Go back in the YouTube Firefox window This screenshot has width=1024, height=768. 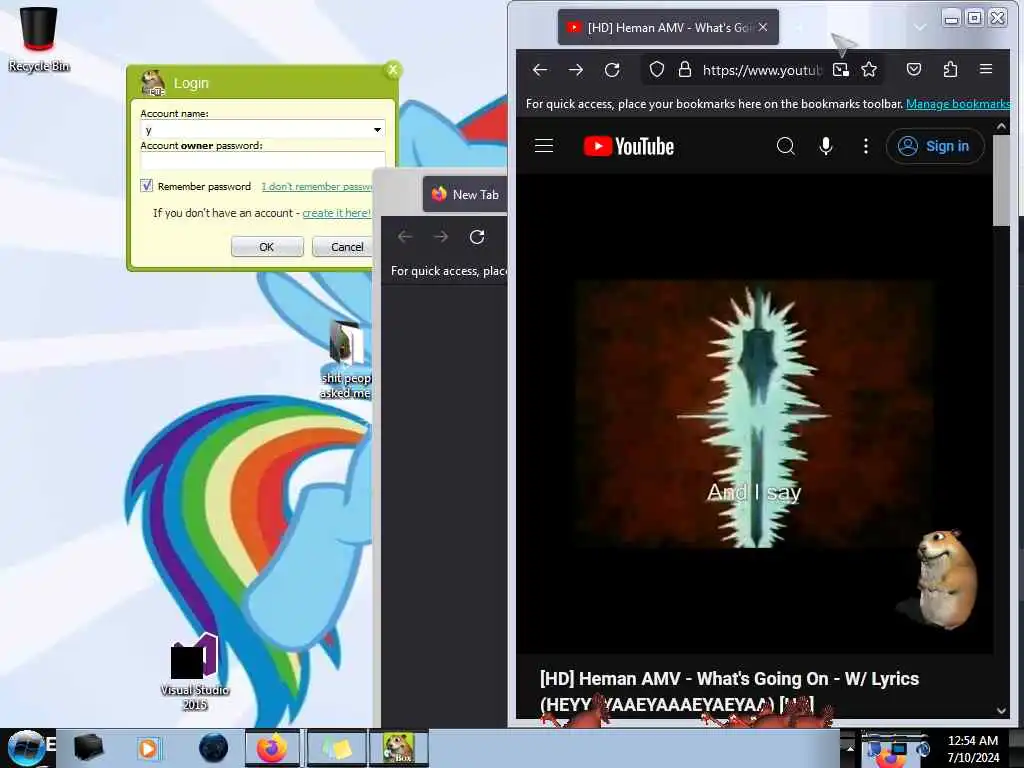[539, 70]
